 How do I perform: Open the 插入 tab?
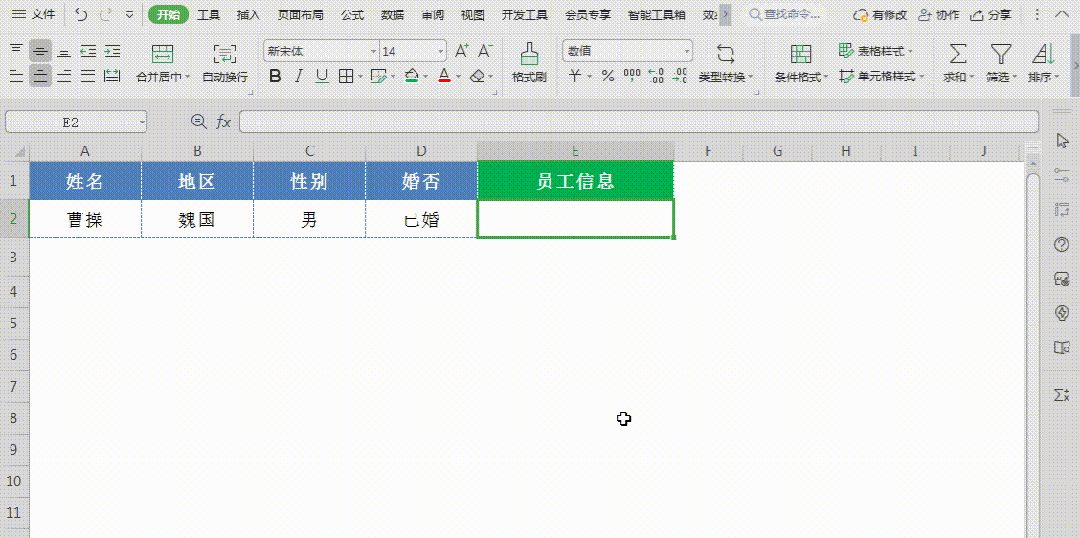coord(247,14)
